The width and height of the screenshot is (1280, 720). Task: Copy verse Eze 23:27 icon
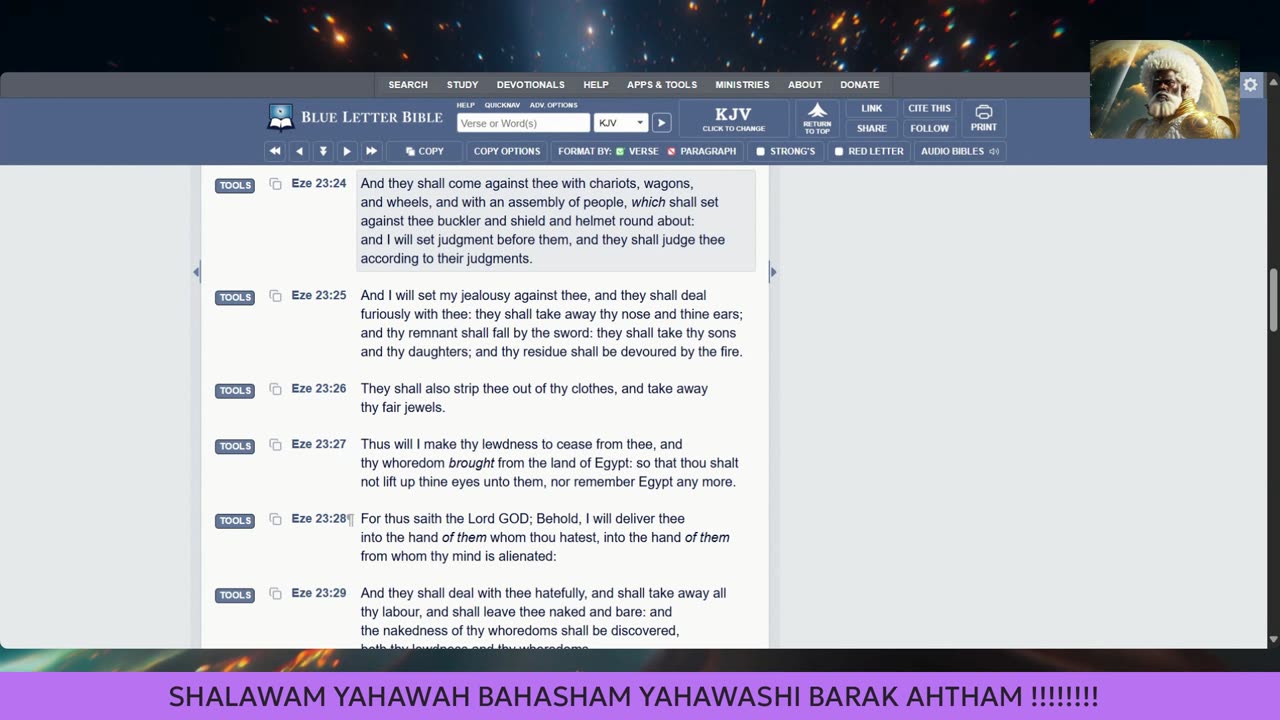pos(275,445)
